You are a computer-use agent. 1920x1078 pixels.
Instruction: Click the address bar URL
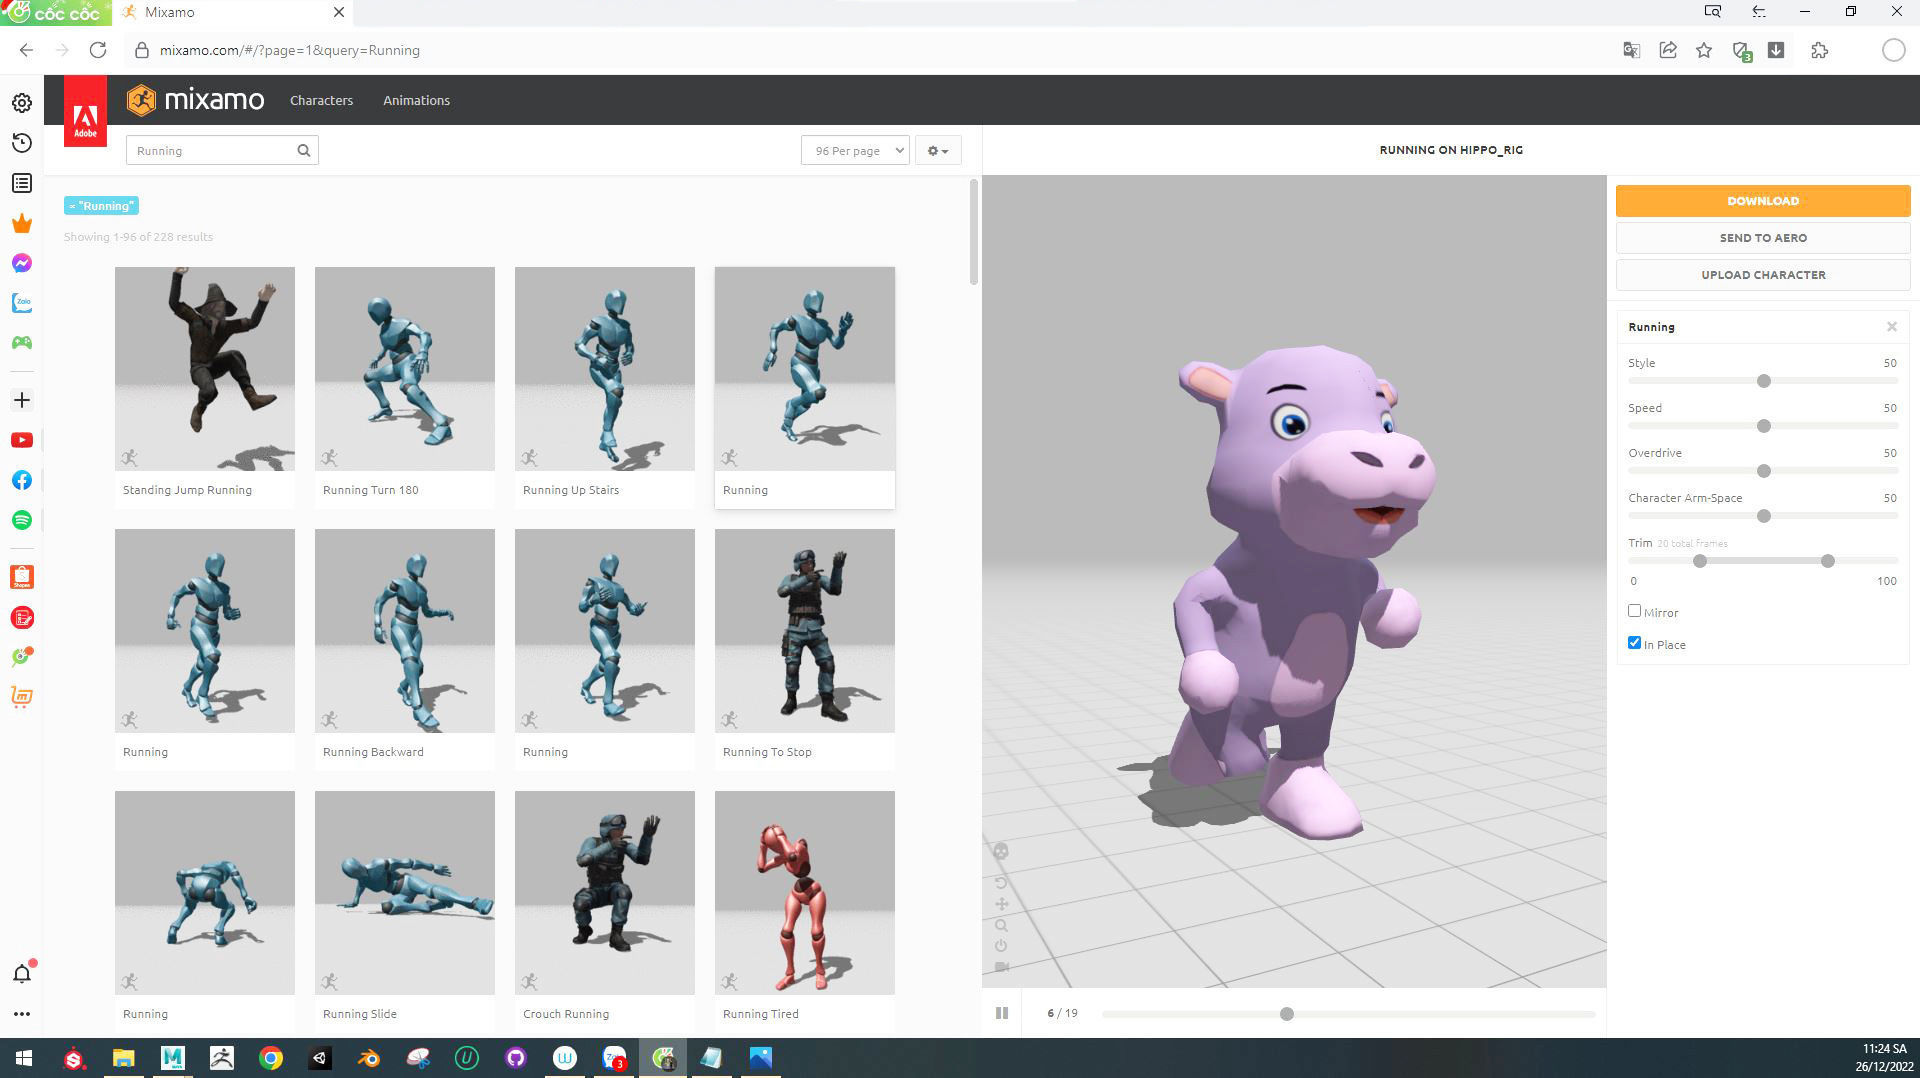[x=290, y=50]
